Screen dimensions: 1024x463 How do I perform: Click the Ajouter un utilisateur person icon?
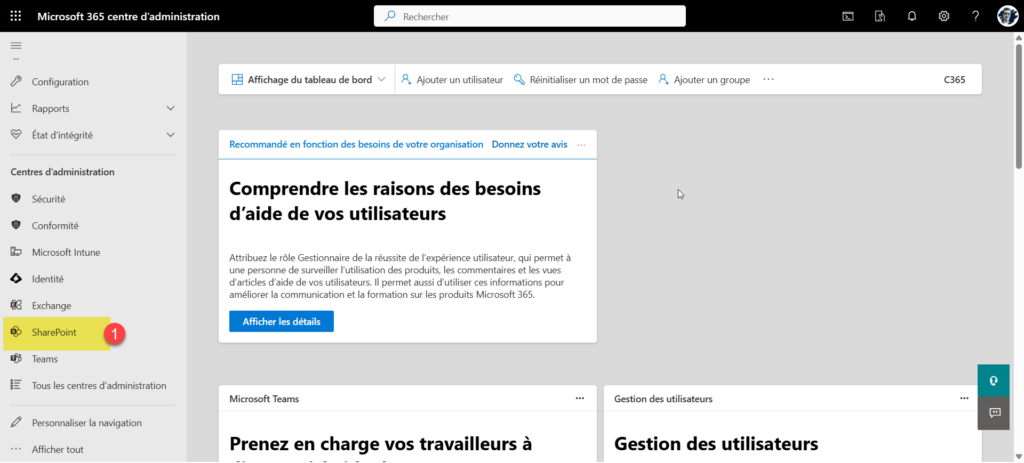click(x=406, y=80)
